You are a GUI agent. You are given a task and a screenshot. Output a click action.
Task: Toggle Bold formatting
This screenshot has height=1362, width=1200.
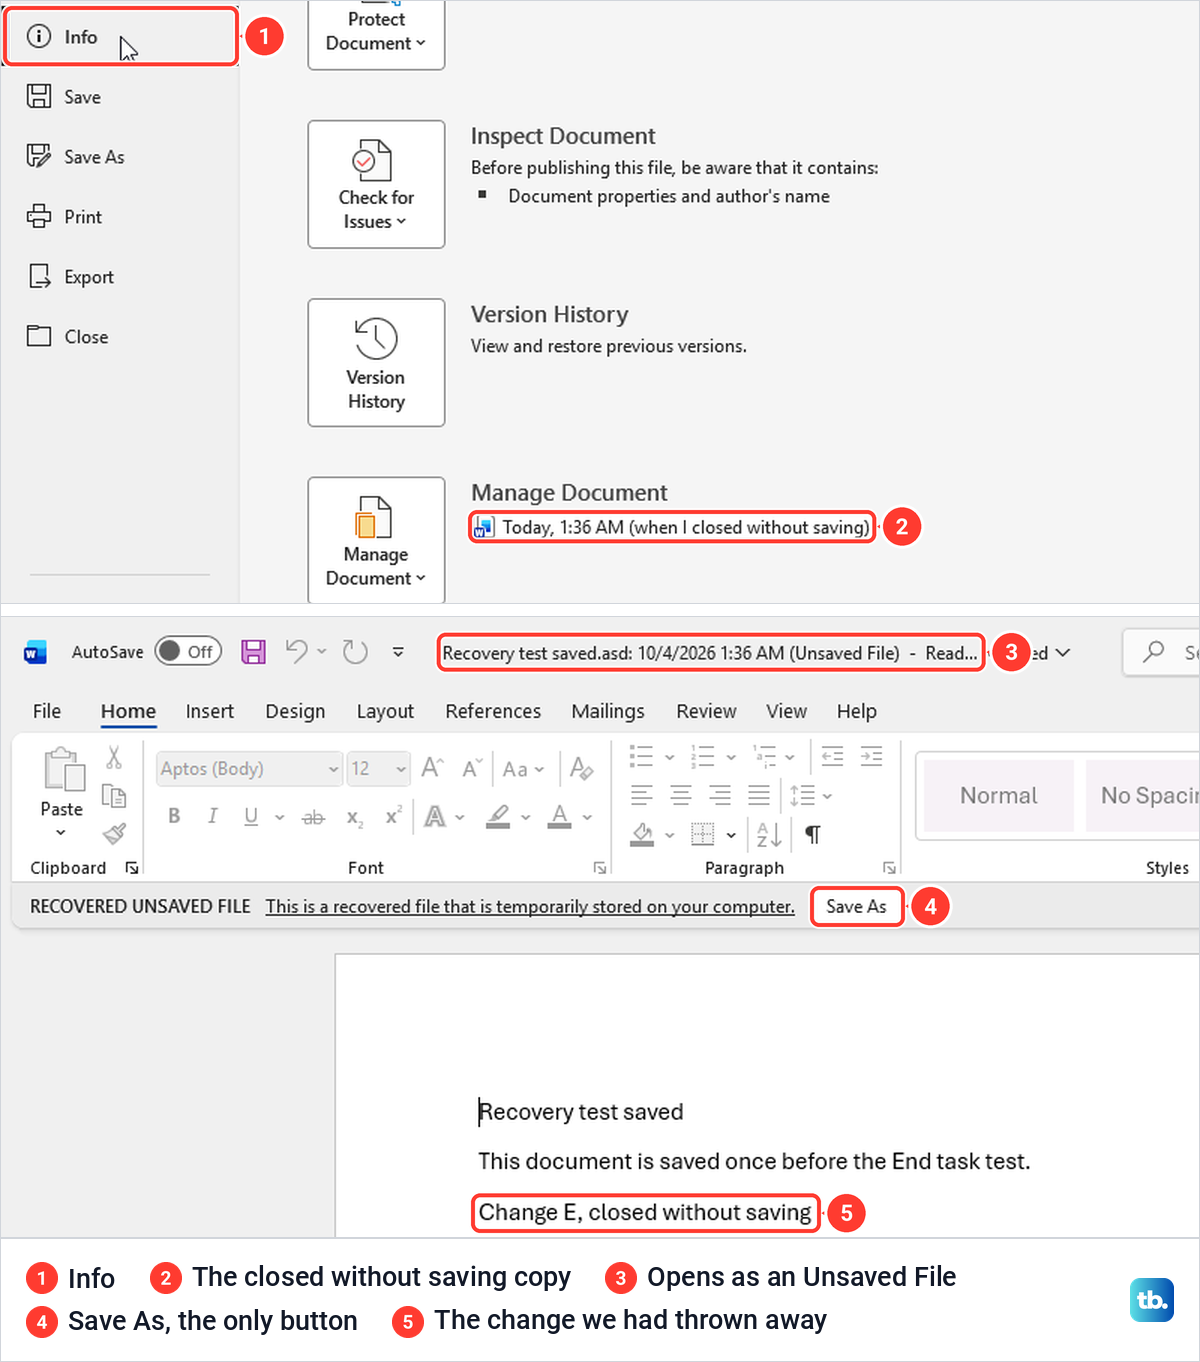(174, 816)
